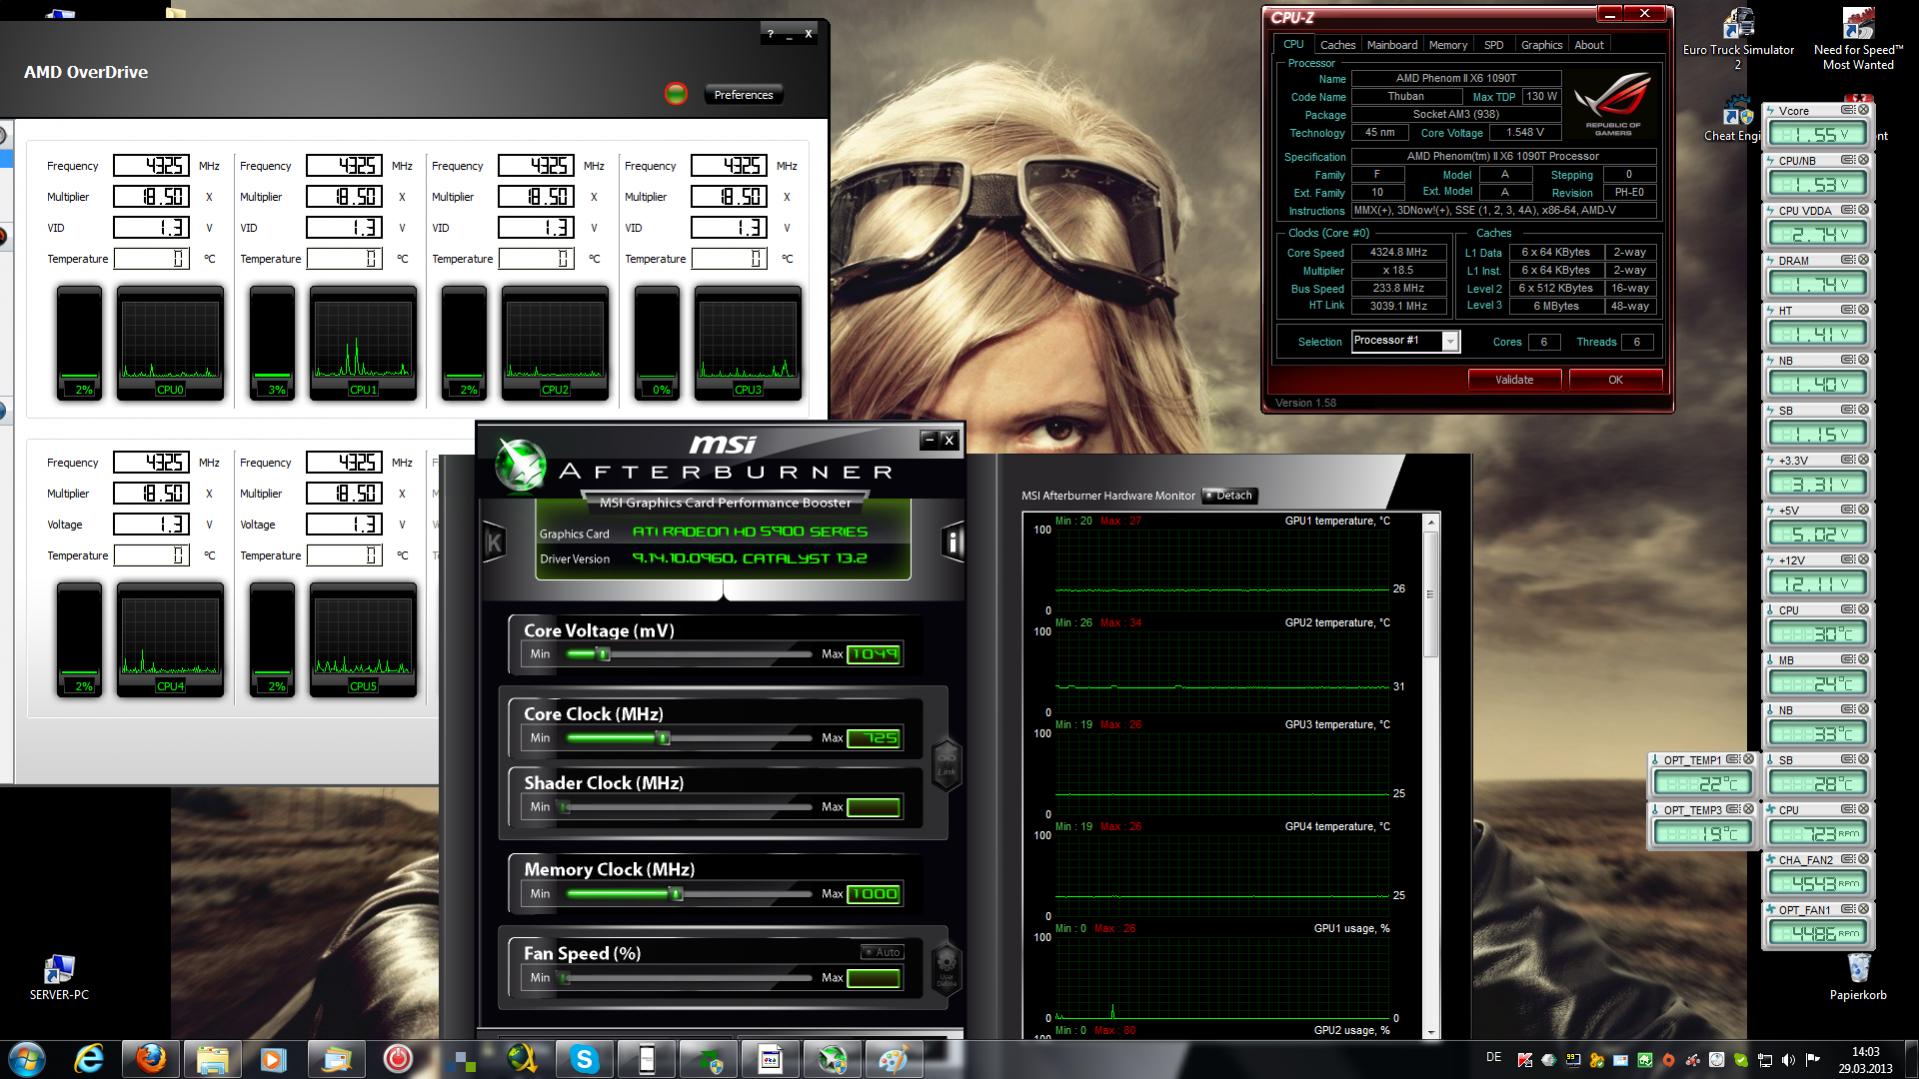The width and height of the screenshot is (1919, 1079).
Task: Open settings for the +5V sensor widget
Action: 1848,510
